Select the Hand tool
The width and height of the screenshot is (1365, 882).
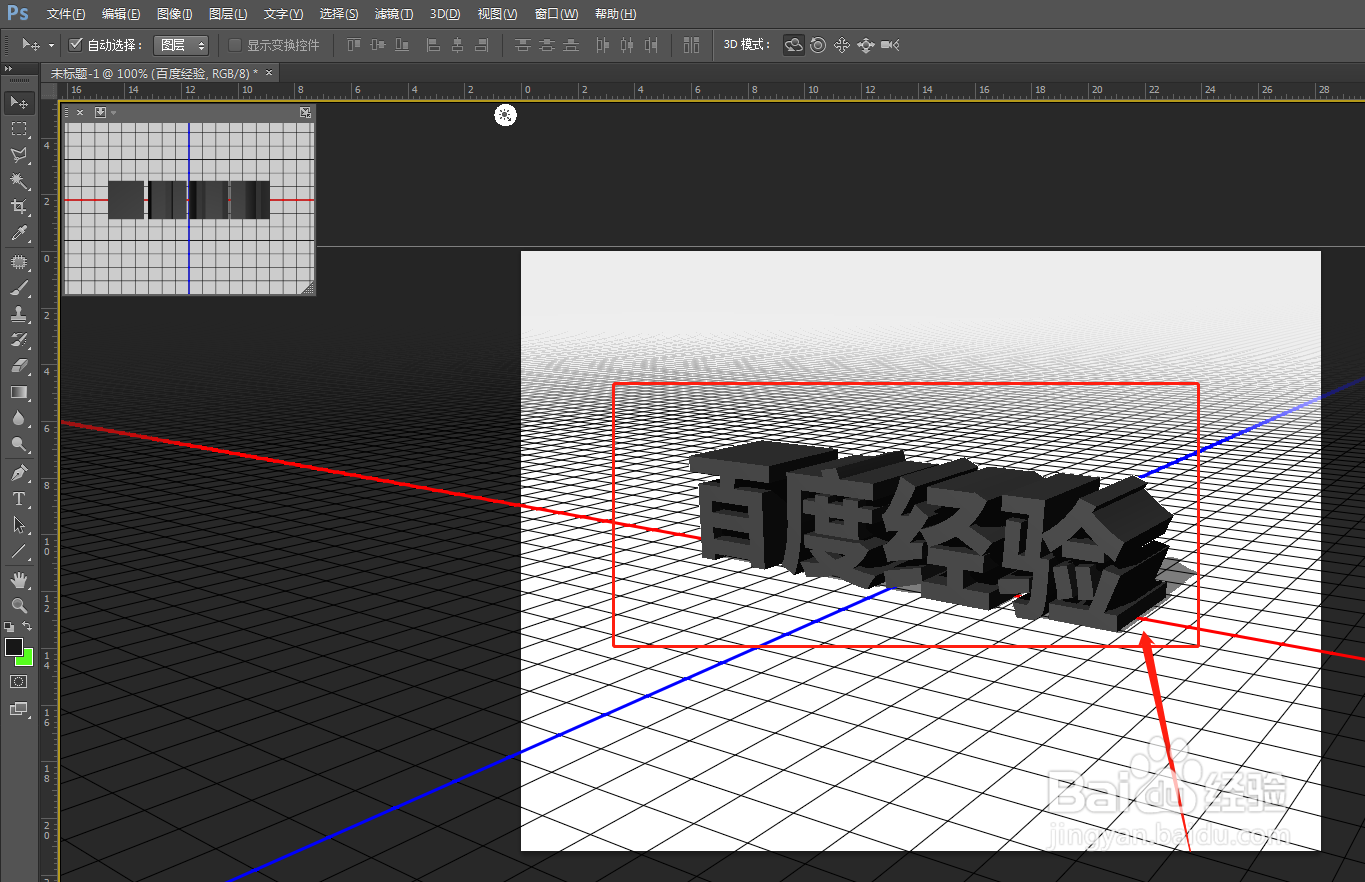19,580
